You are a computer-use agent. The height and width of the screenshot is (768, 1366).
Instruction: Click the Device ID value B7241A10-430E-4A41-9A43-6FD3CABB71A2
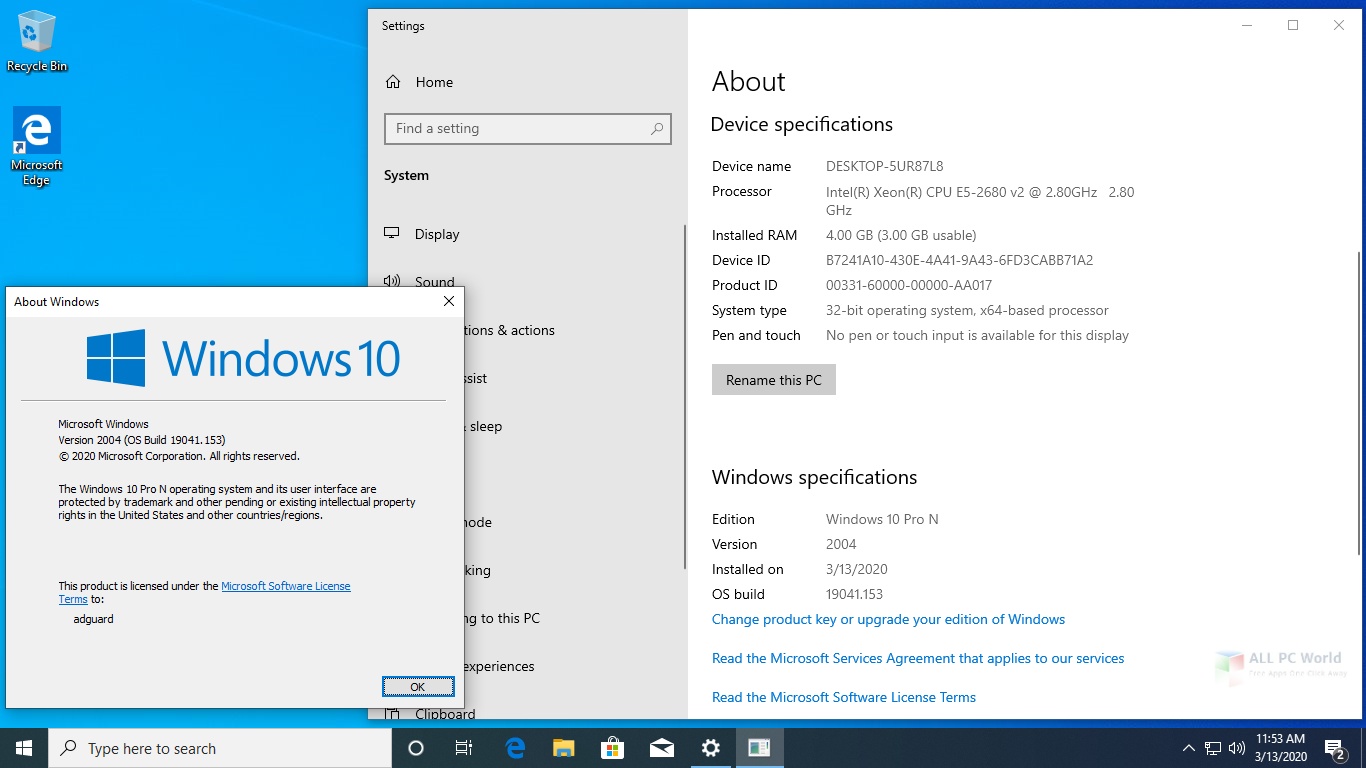959,260
